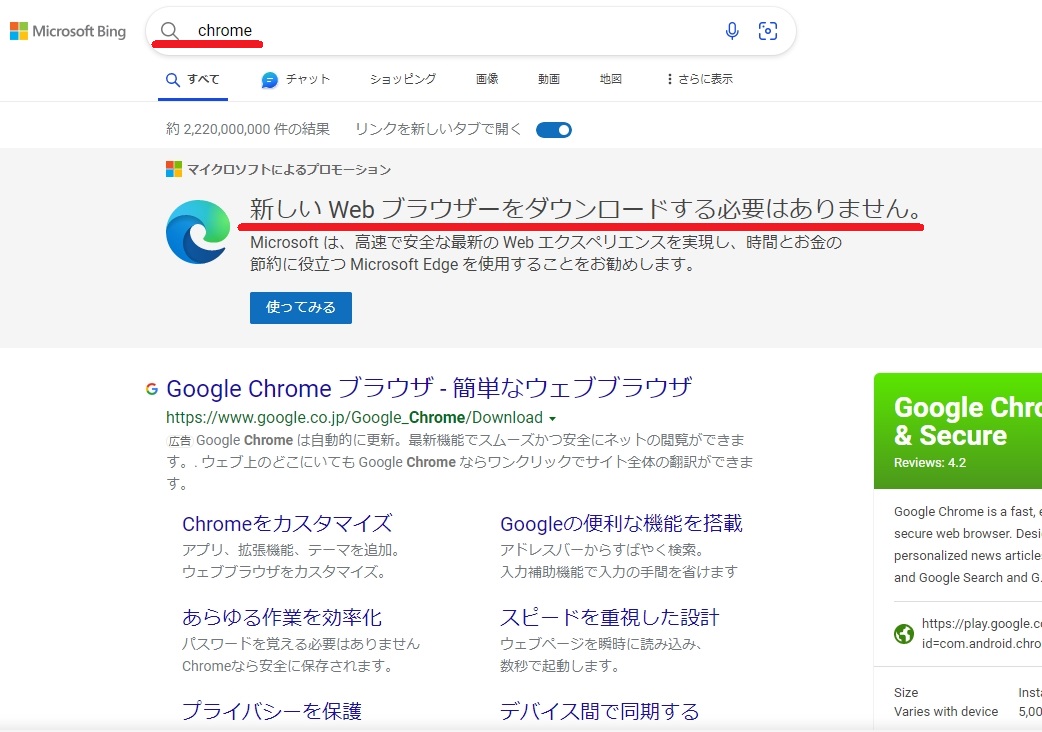Click the globe icon beside play.google link

pyautogui.click(x=904, y=634)
